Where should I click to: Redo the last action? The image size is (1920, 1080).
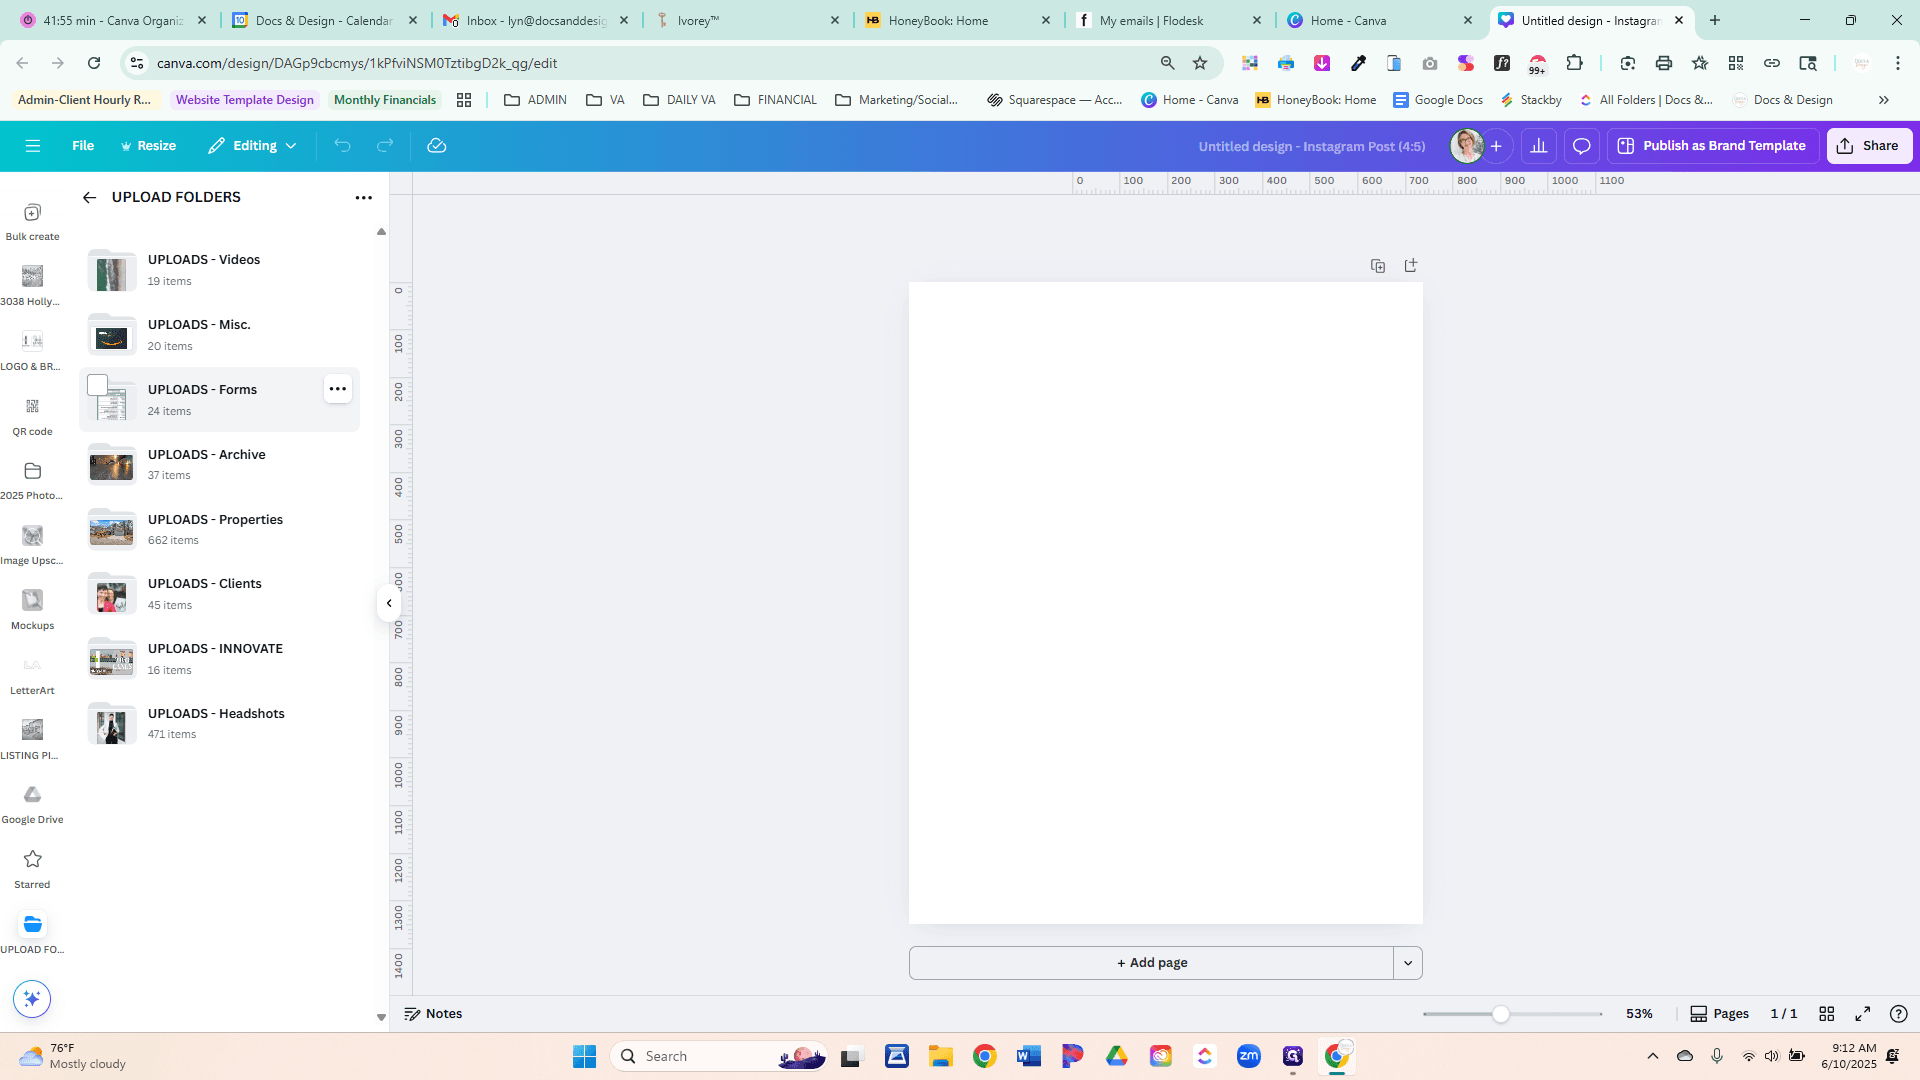pos(385,146)
